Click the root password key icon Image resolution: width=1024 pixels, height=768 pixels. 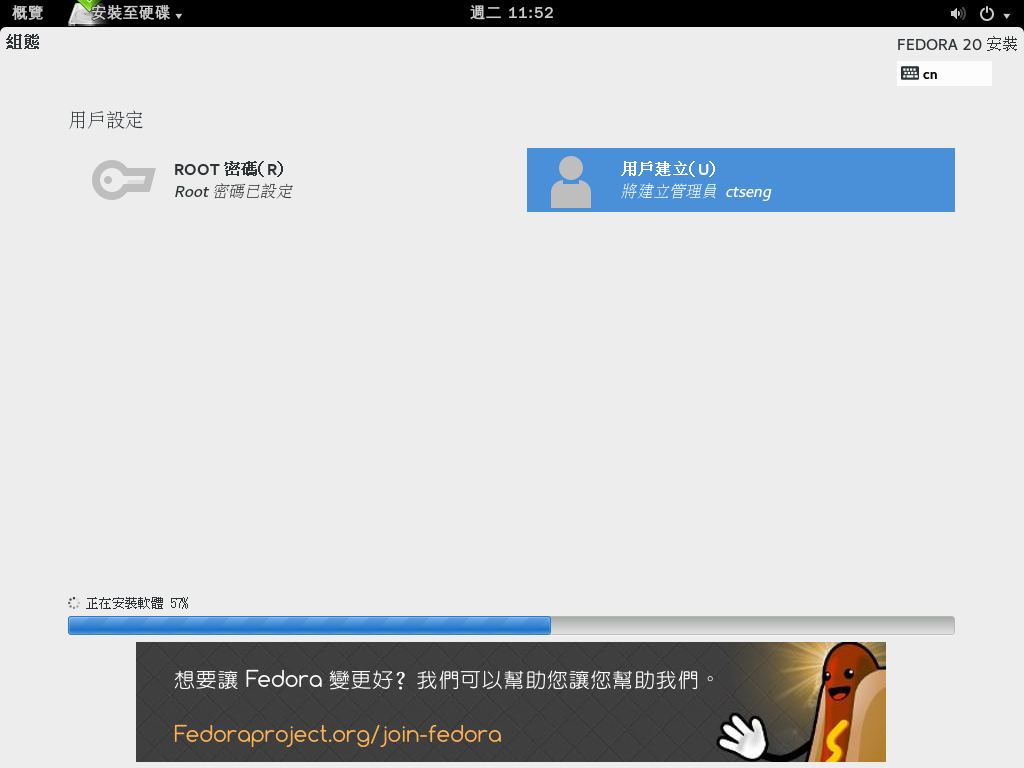[123, 180]
